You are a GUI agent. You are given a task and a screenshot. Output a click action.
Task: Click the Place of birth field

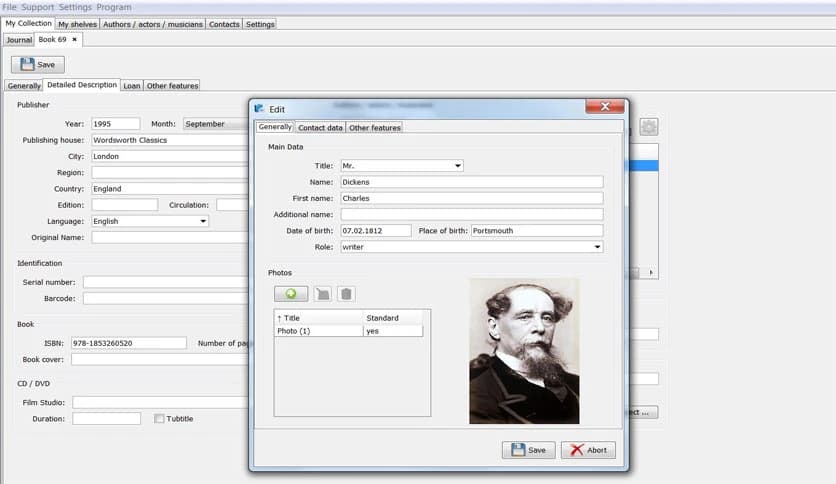[x=537, y=231]
